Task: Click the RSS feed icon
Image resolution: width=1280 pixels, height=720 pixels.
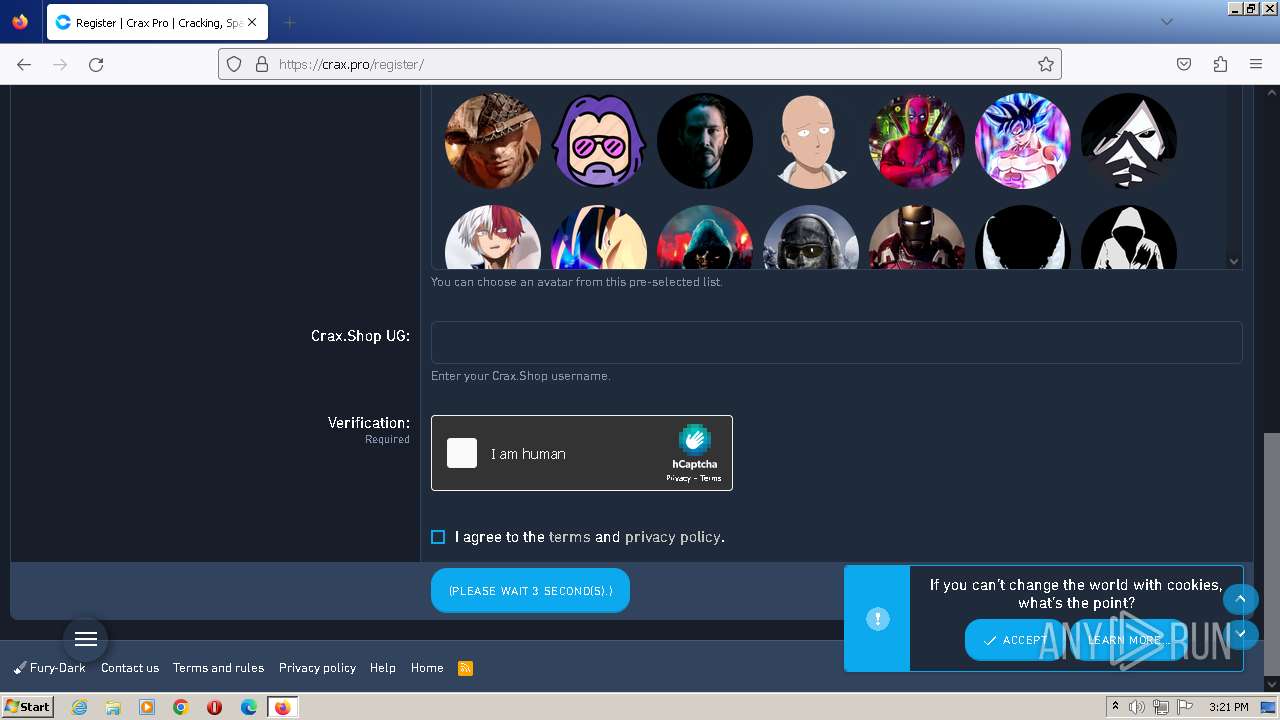Action: click(465, 668)
